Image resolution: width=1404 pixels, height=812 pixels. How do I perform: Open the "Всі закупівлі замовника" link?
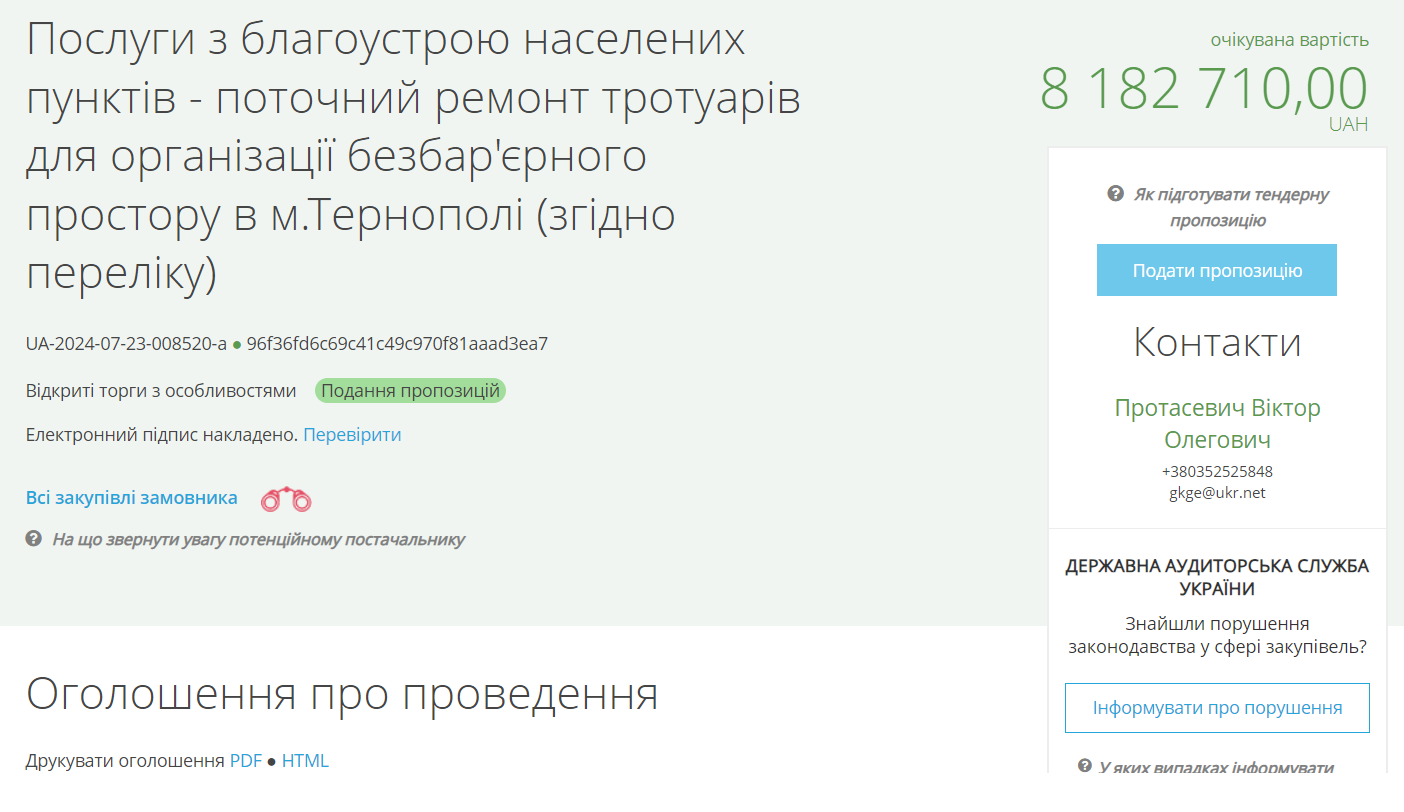tap(130, 497)
